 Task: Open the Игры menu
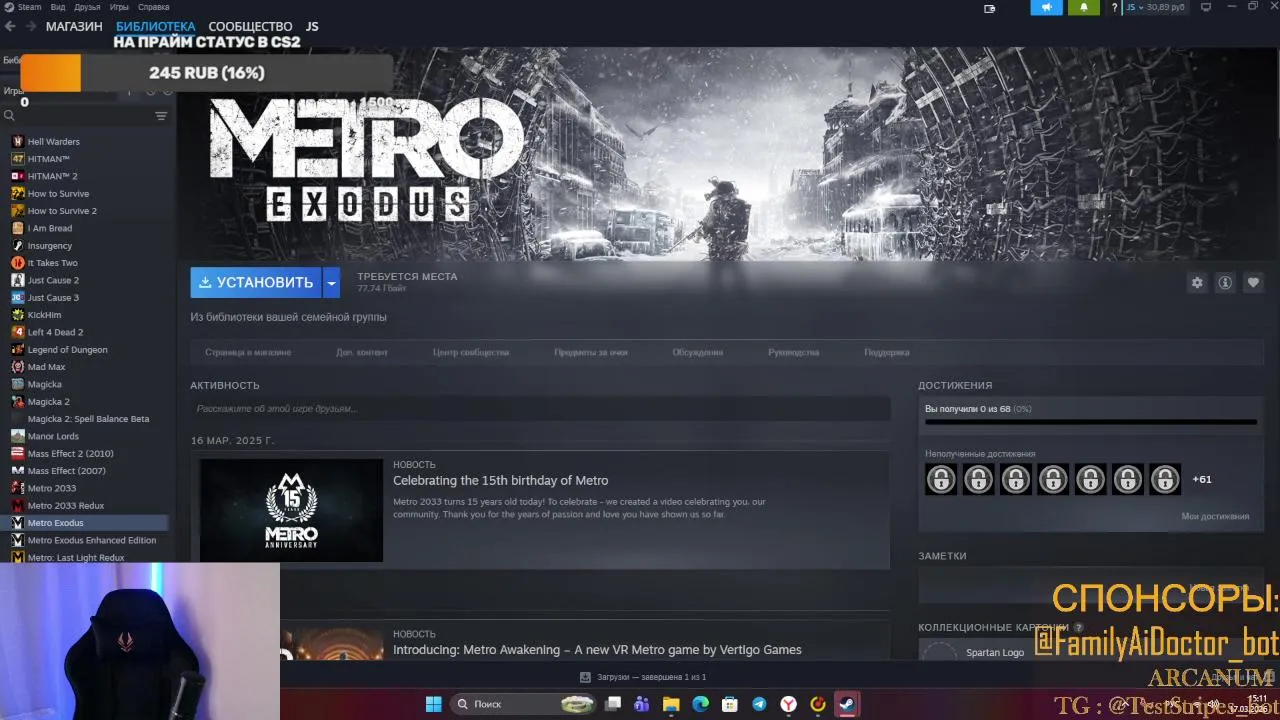119,7
